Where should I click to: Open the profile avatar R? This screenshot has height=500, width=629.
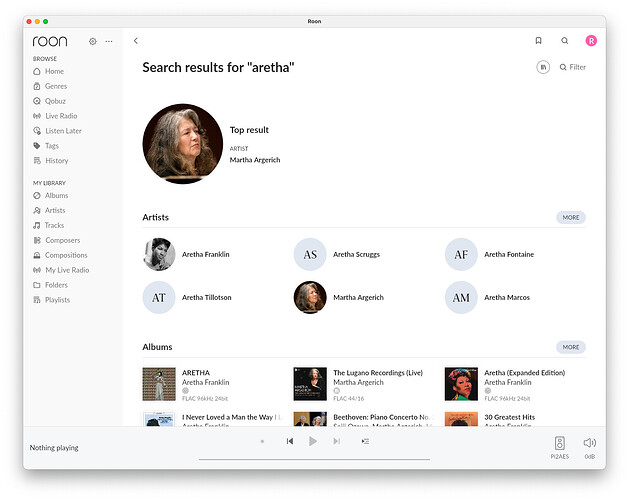pyautogui.click(x=591, y=41)
